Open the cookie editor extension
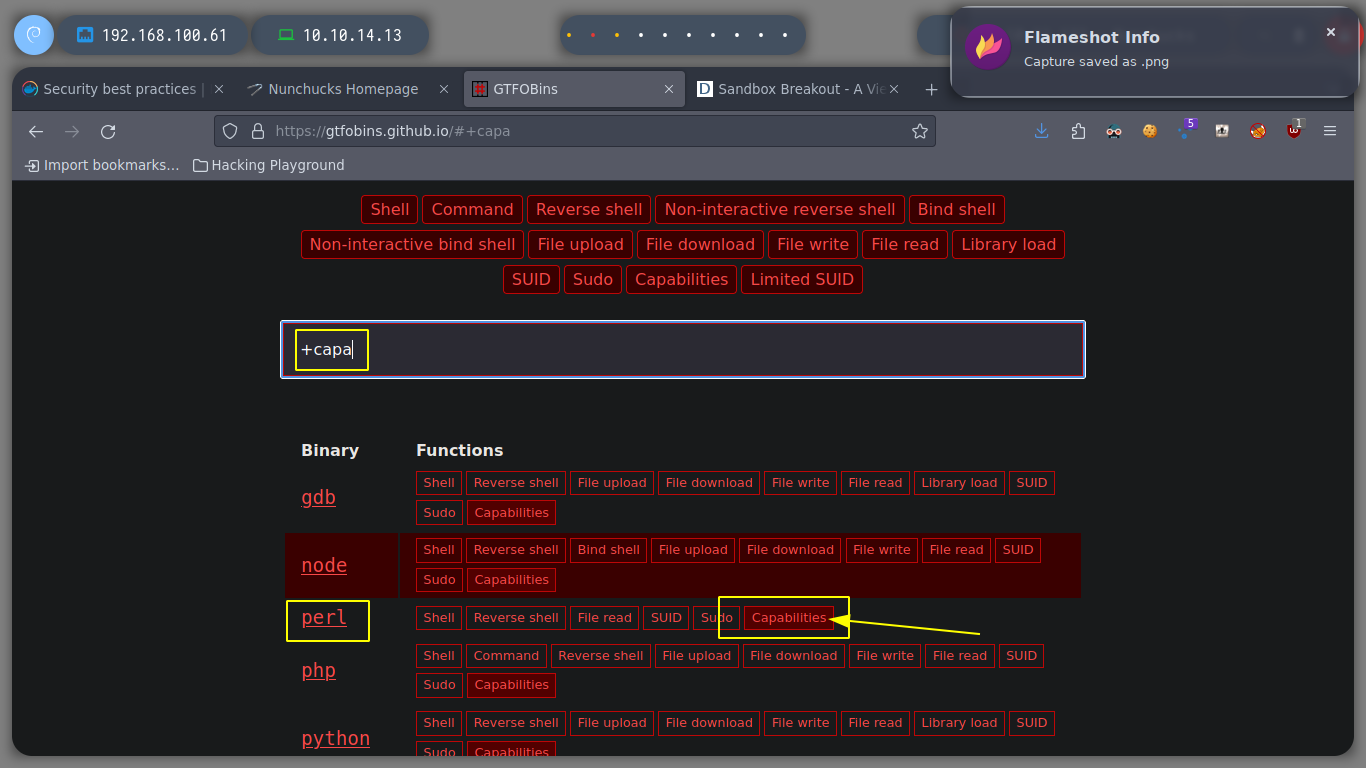 (1150, 131)
